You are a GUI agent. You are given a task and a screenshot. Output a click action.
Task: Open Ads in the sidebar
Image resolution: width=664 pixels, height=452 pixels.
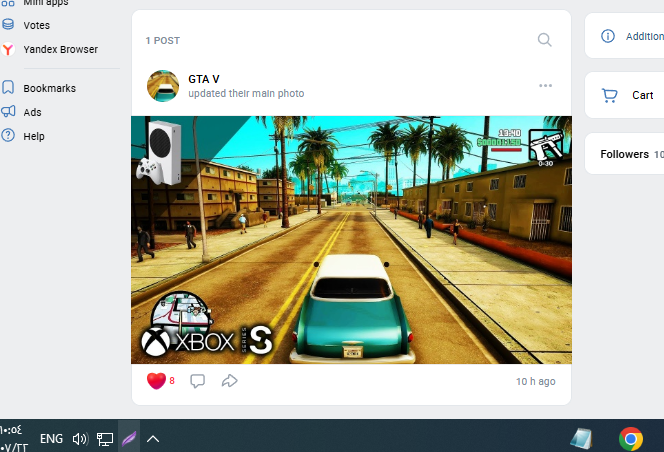point(32,112)
